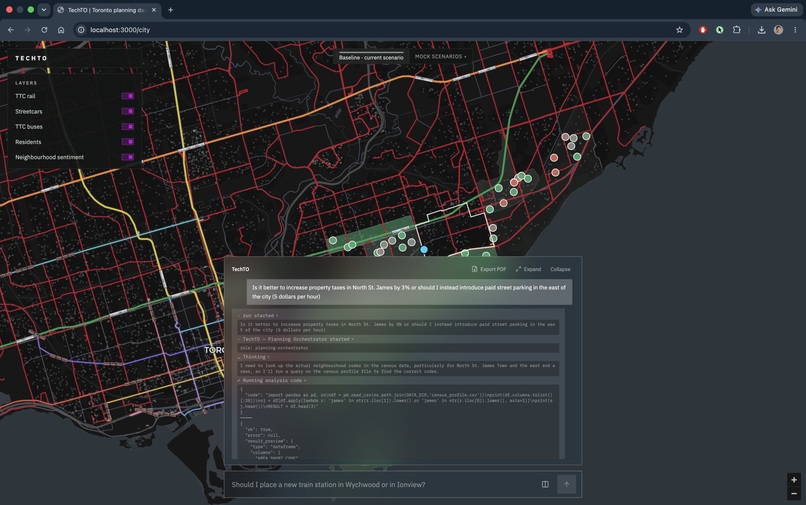Collapse the Thinking log section

tap(254, 357)
